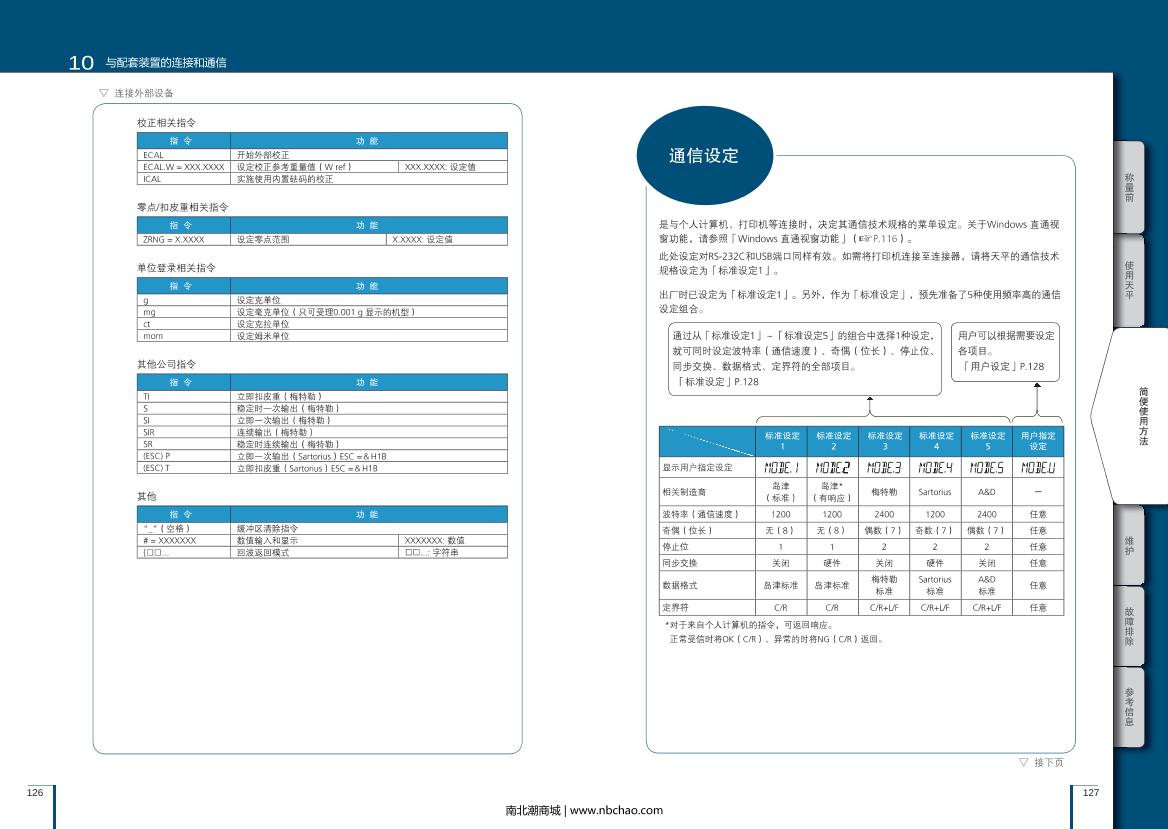Click the MODE.3 display icon
Image resolution: width=1168 pixels, height=829 pixels.
point(884,467)
